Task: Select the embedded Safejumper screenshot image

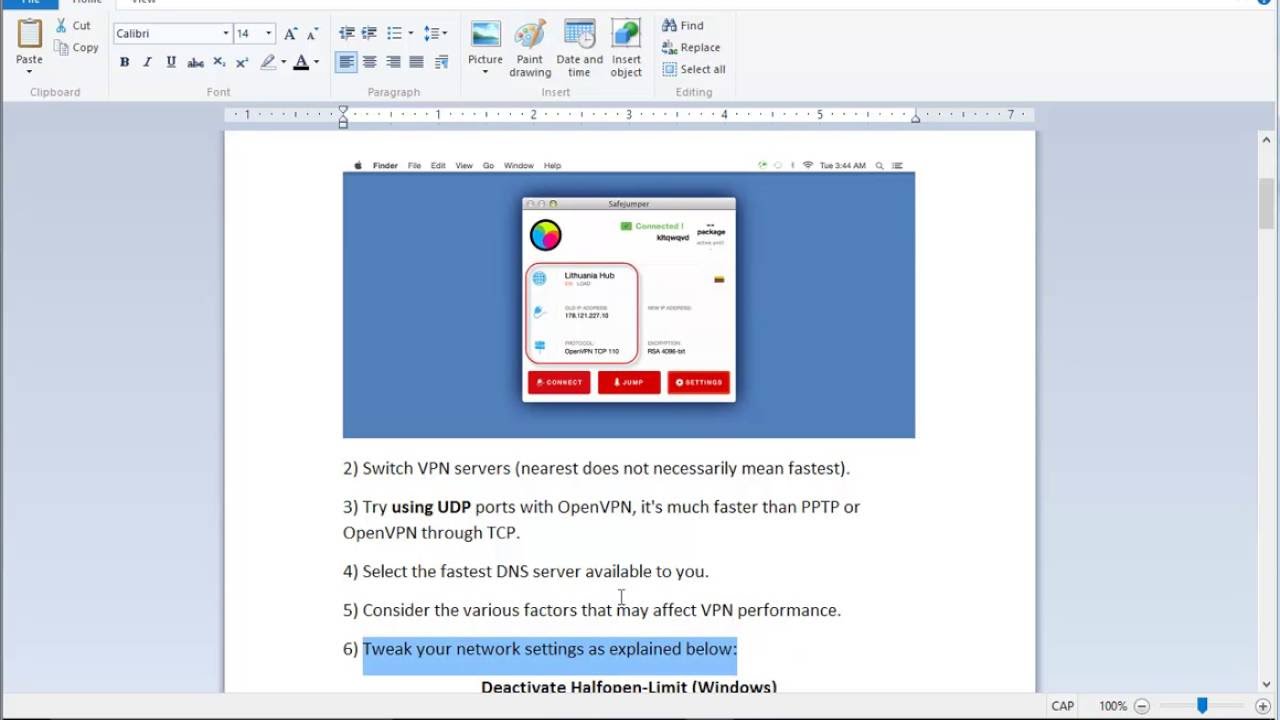Action: point(629,298)
